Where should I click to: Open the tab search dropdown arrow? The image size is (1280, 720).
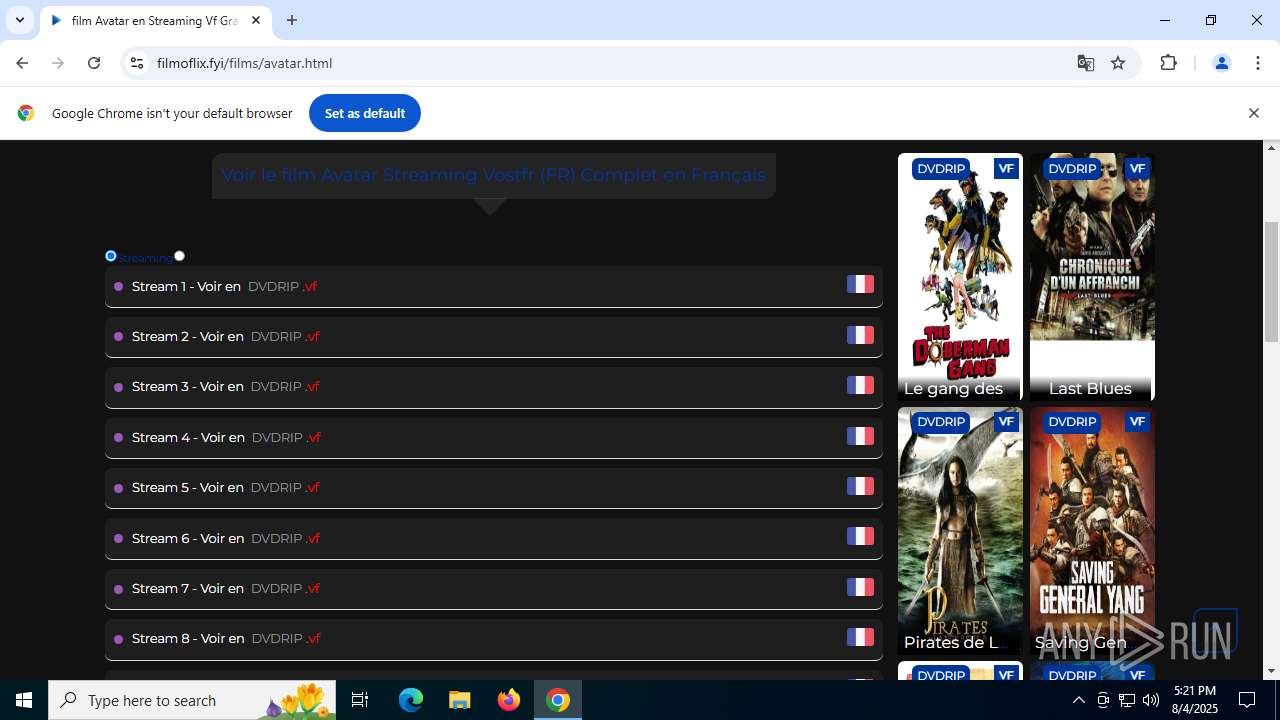[19, 20]
